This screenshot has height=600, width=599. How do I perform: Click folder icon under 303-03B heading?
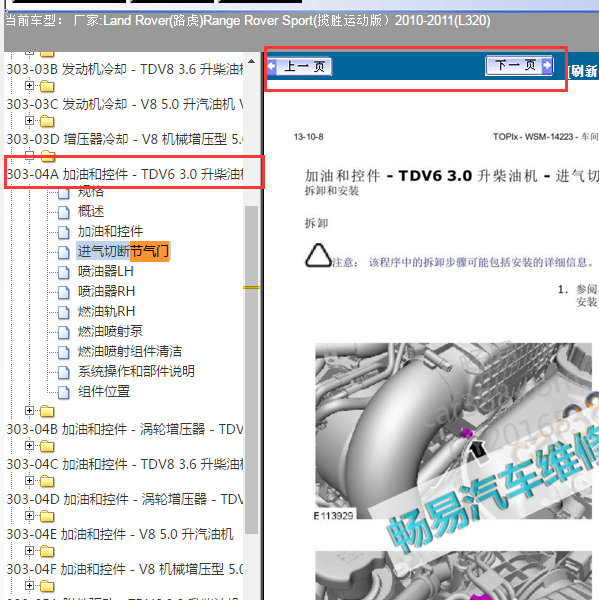47,86
